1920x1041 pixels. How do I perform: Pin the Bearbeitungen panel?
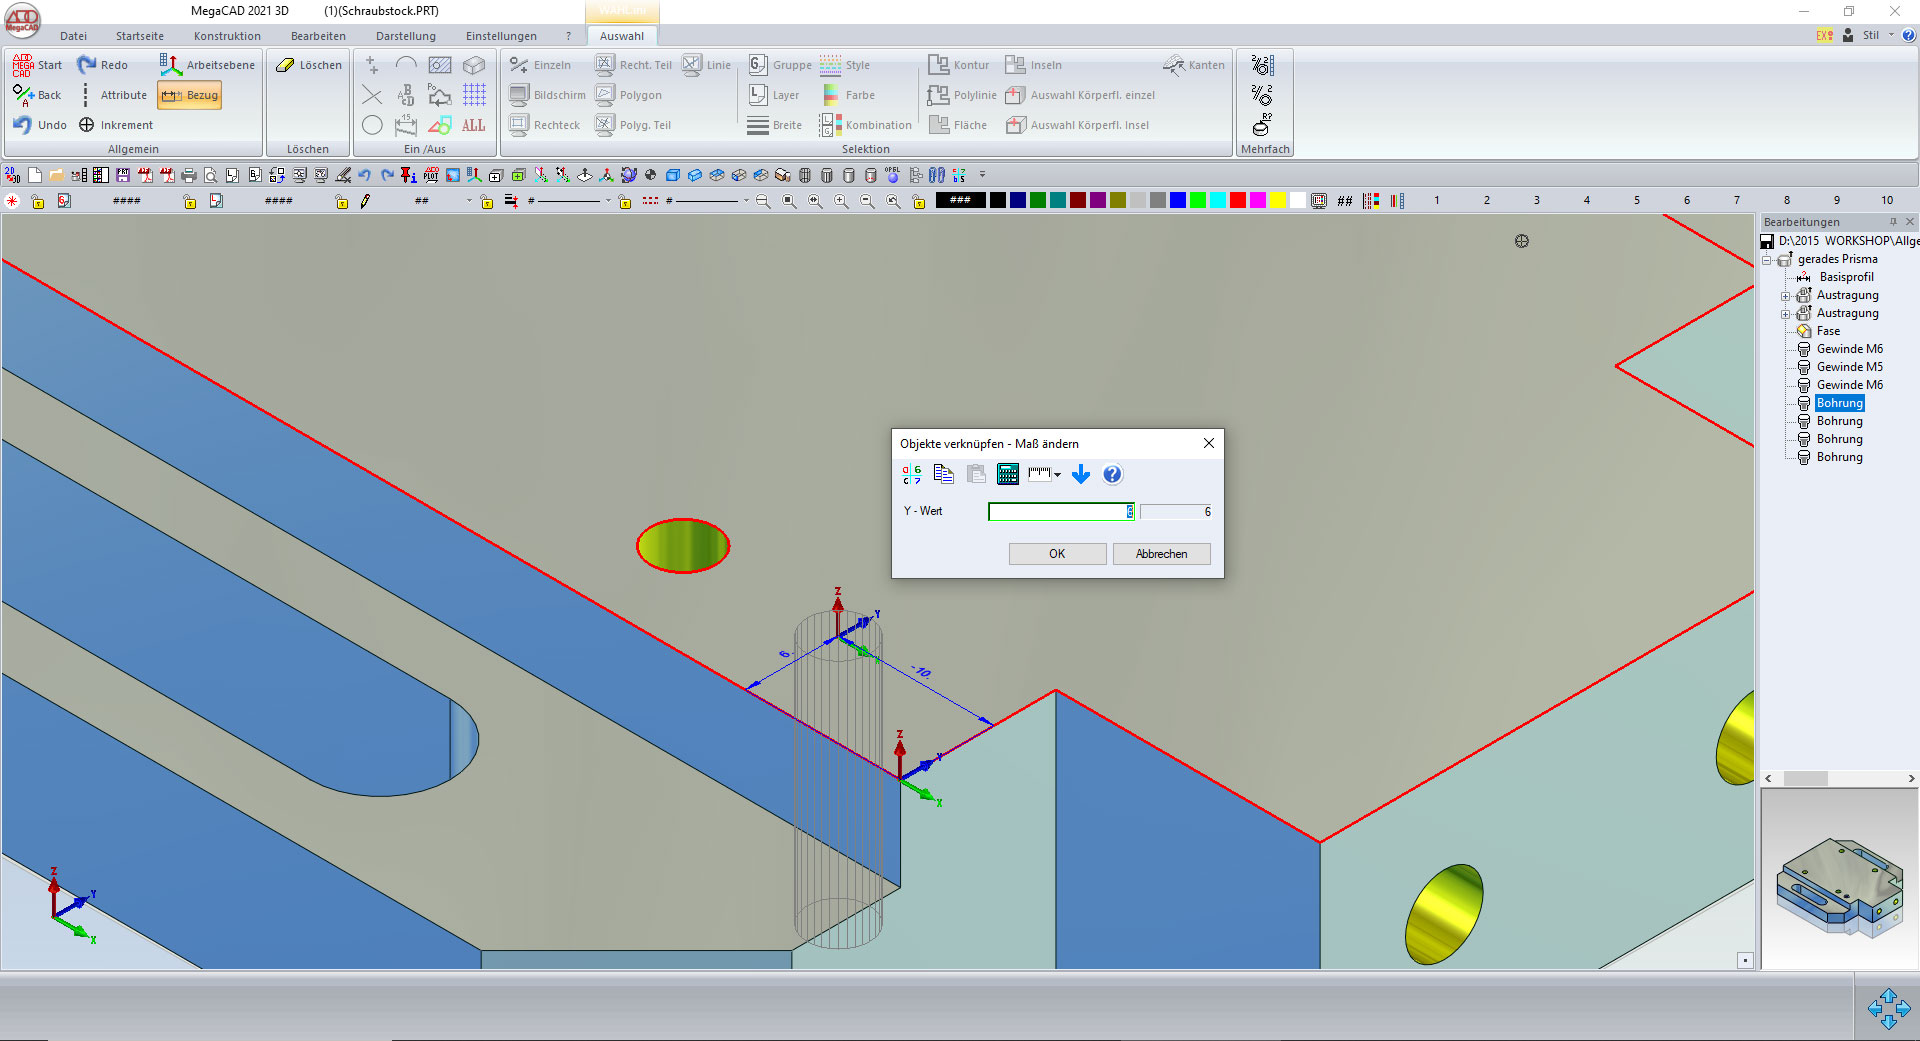(1893, 222)
